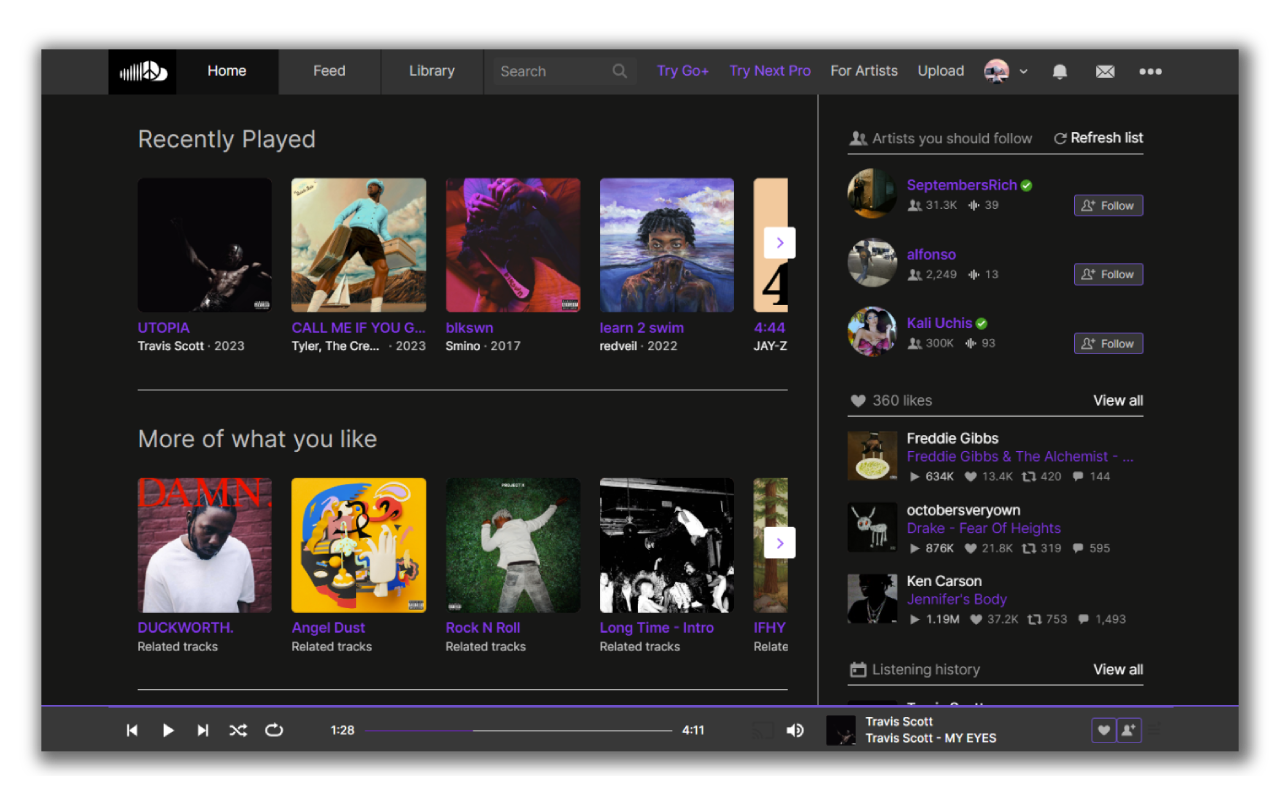Open the Upload page

[x=941, y=71]
